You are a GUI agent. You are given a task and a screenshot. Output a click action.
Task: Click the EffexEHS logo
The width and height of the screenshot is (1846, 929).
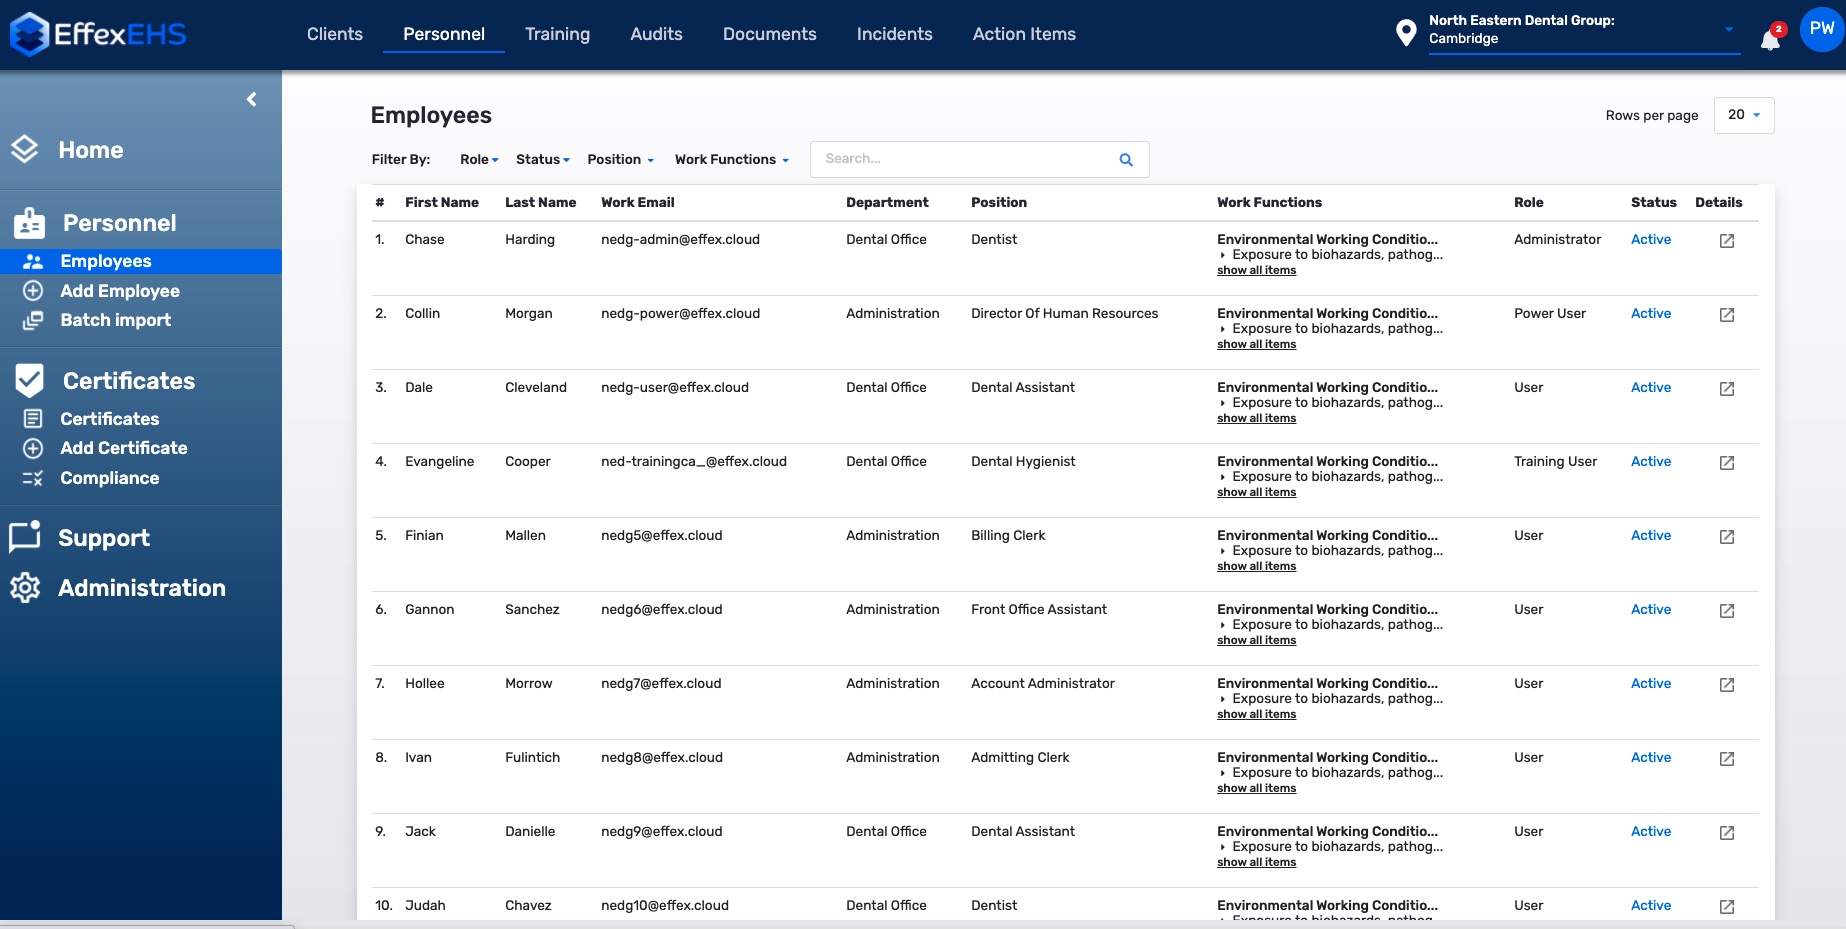[x=98, y=34]
